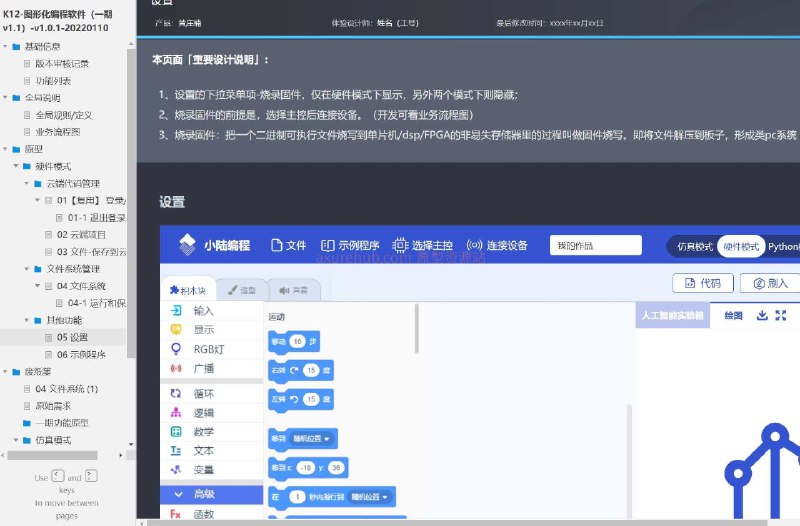800x526 pixels.
Task: Collapse the 云端代码管理 folder
Action: point(27,183)
